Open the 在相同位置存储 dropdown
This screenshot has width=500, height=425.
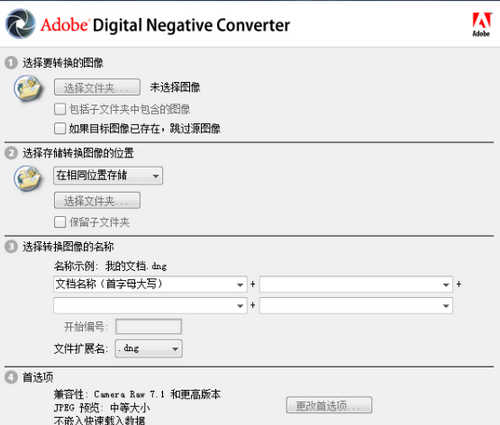tap(108, 176)
